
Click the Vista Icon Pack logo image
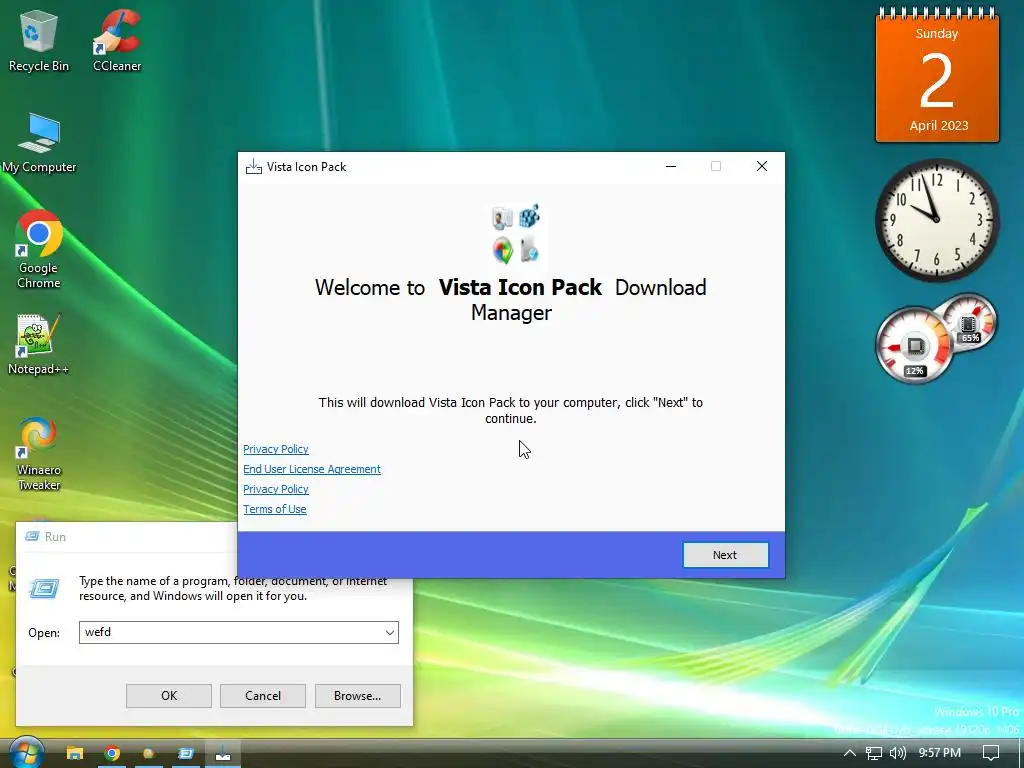(x=516, y=234)
